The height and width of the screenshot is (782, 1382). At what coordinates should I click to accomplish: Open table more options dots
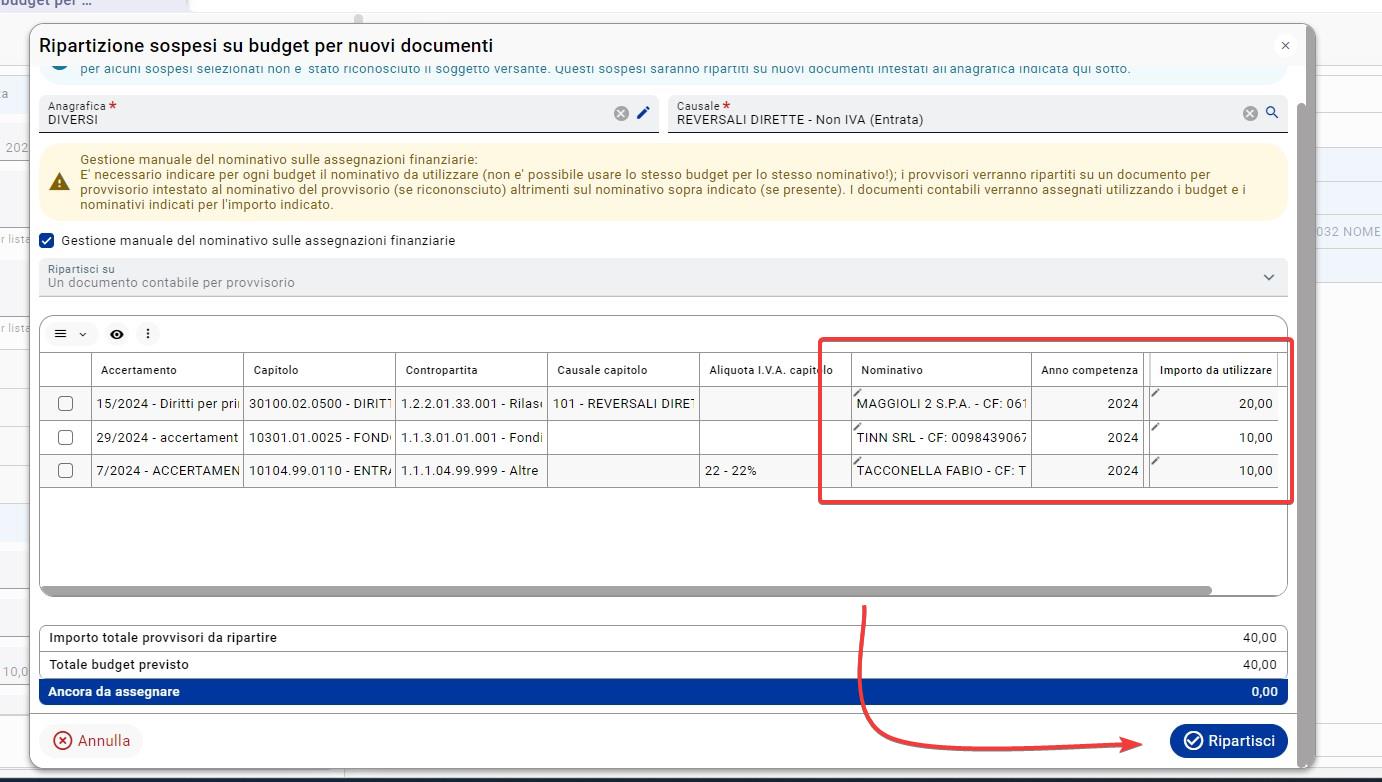(x=148, y=334)
